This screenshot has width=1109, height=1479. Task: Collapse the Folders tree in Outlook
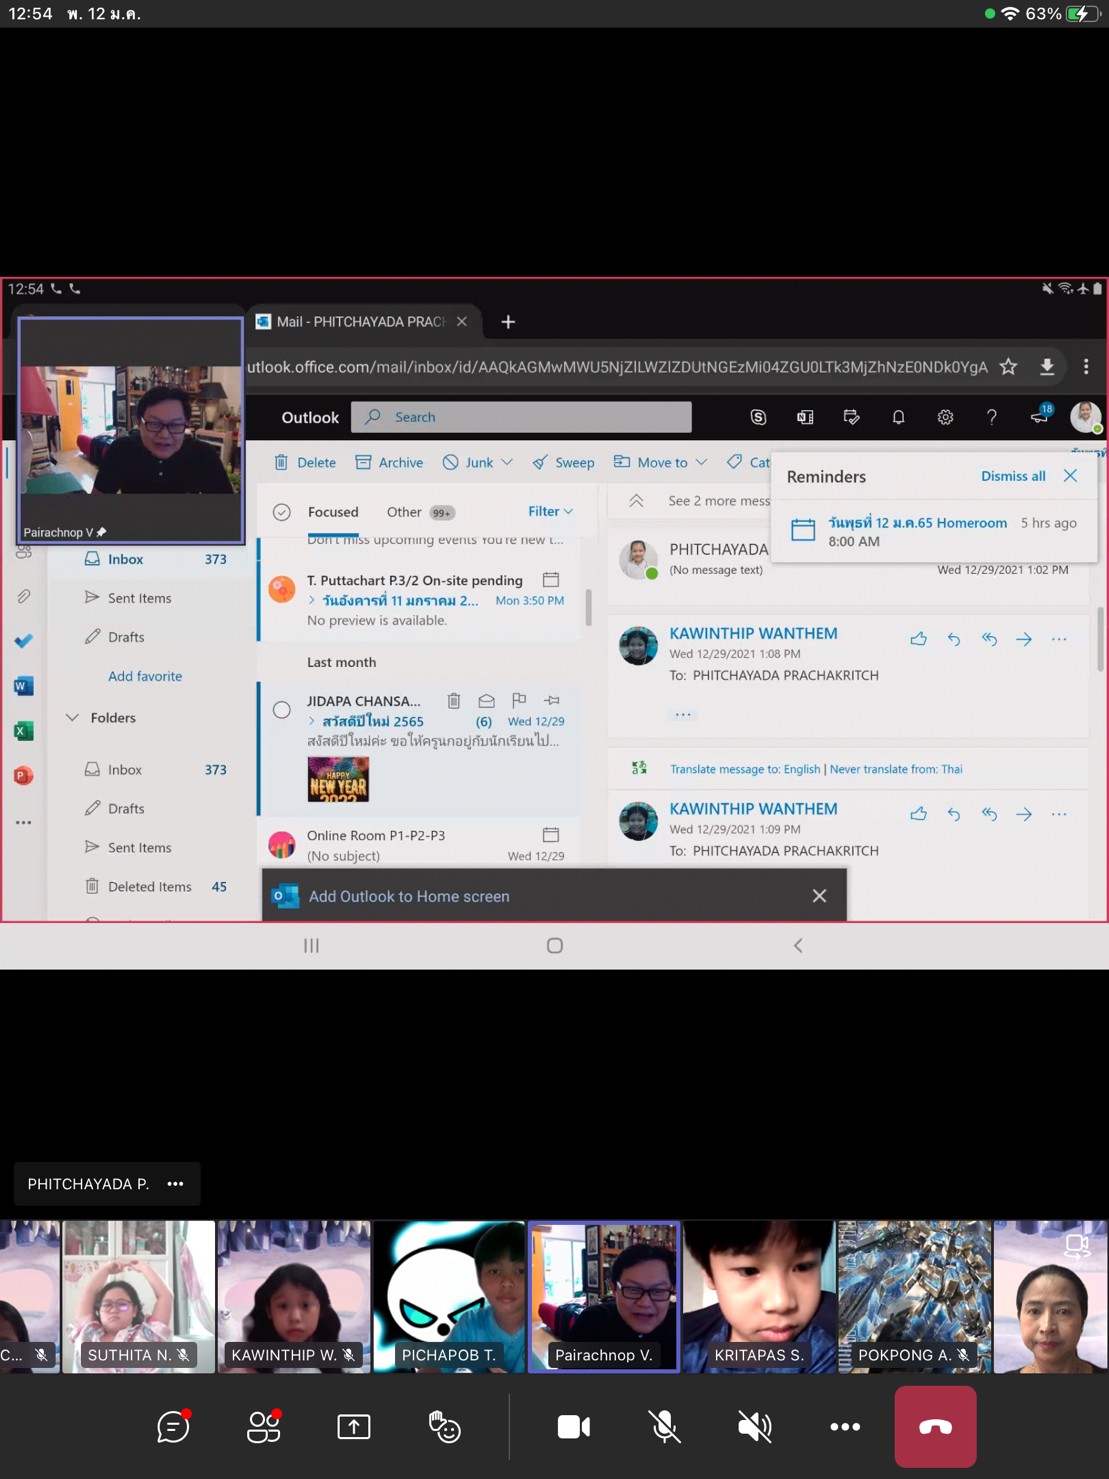point(73,718)
